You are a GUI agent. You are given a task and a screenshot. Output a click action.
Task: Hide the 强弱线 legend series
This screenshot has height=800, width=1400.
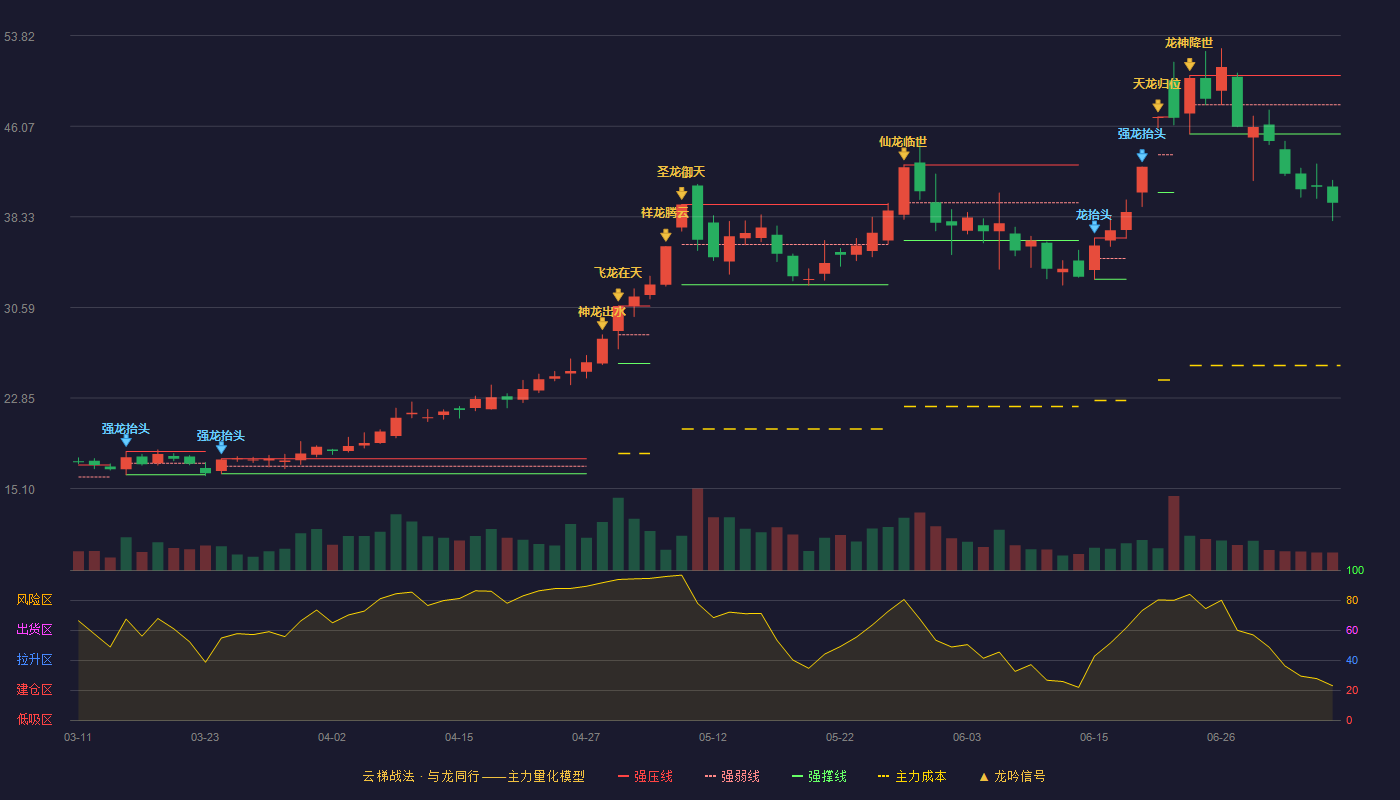[x=732, y=776]
